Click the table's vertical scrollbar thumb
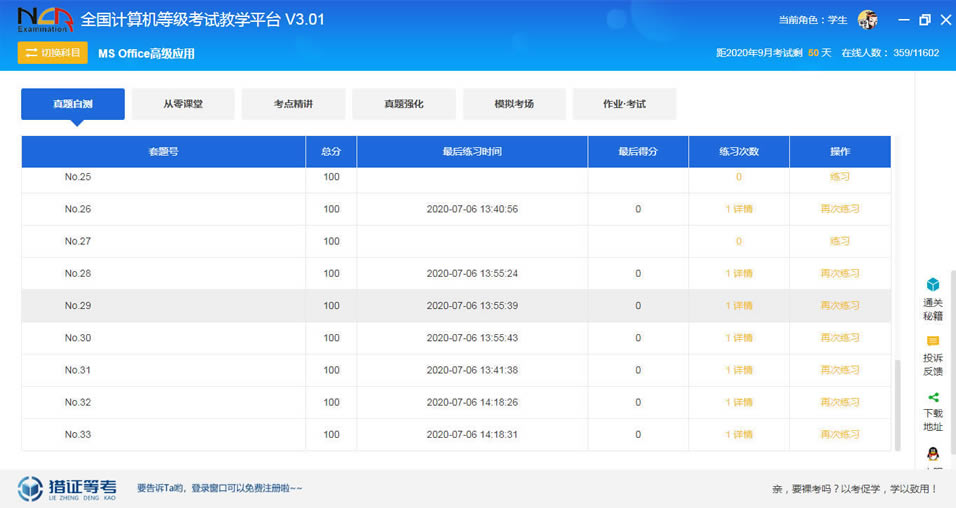Image resolution: width=956 pixels, height=508 pixels. pos(896,405)
